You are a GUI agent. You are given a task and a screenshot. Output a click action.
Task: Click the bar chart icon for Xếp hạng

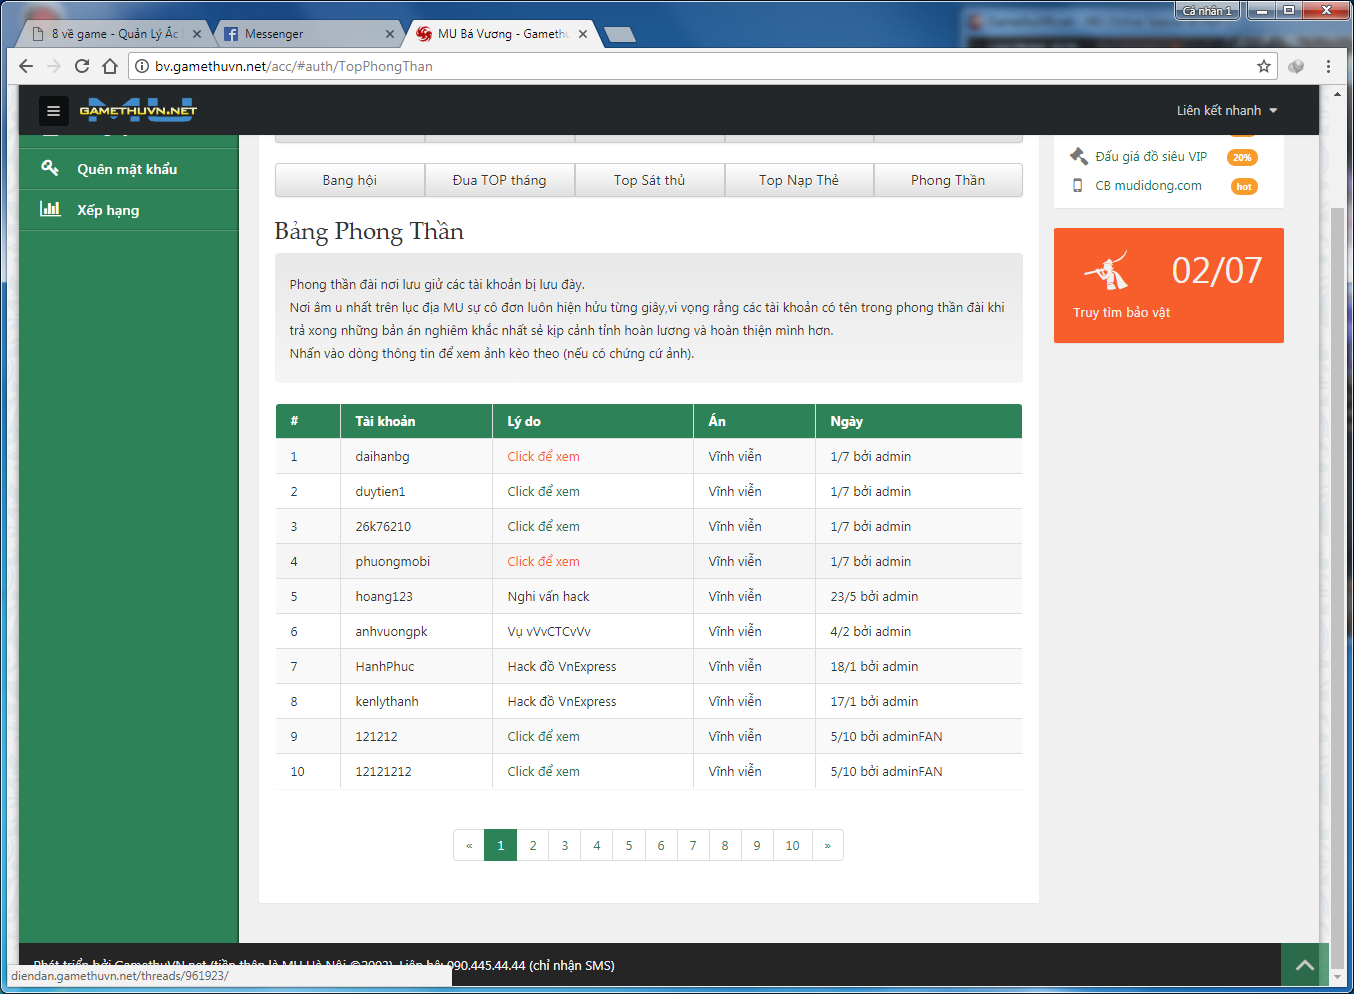point(49,209)
